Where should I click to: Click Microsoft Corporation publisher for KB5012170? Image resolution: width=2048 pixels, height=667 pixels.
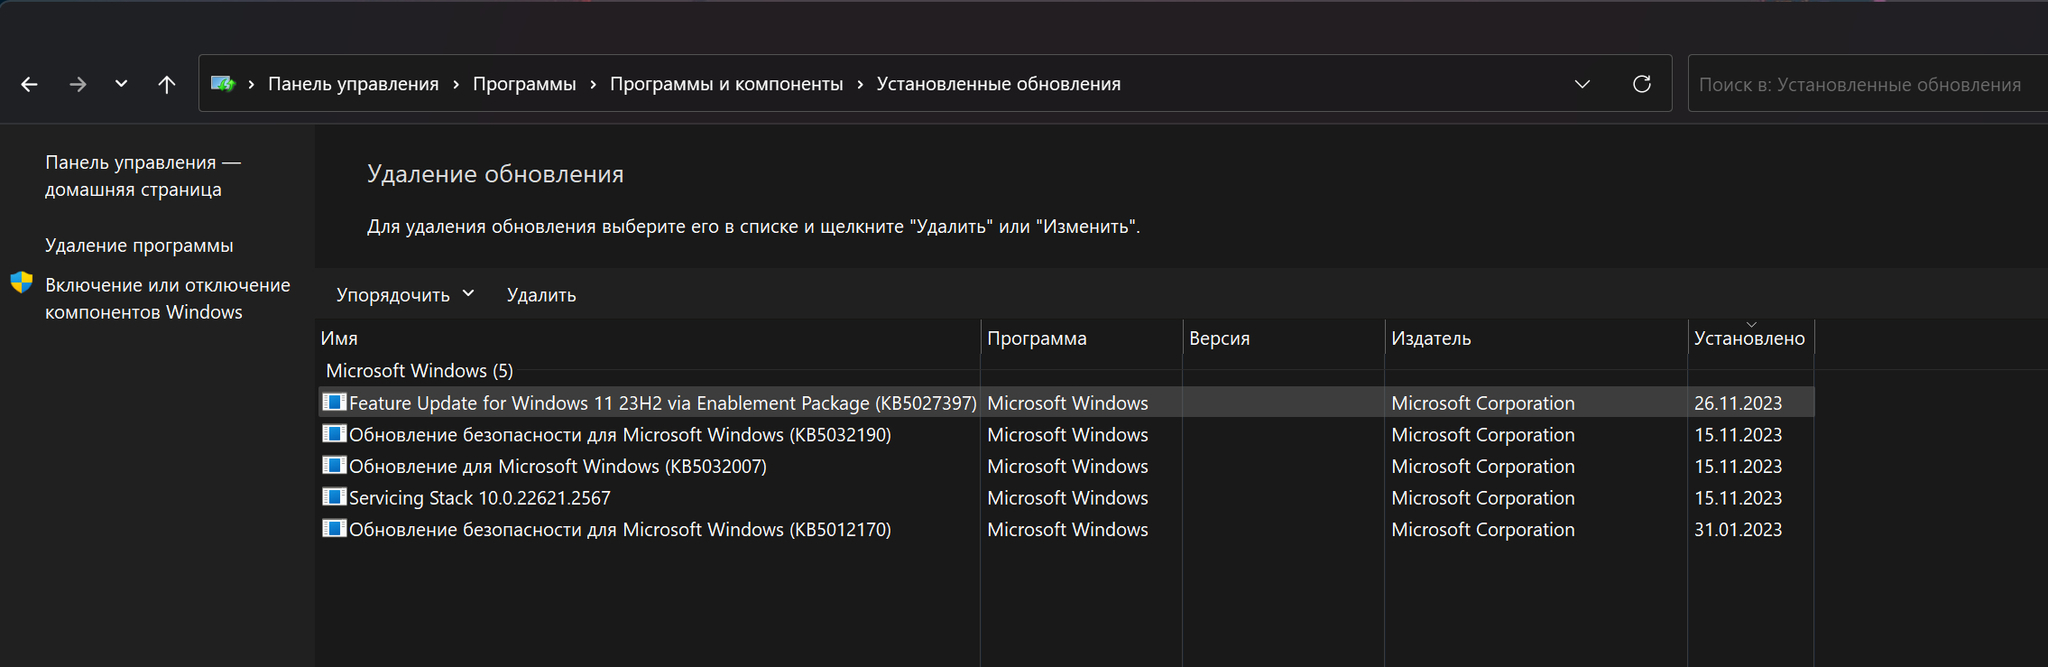[x=1483, y=529]
